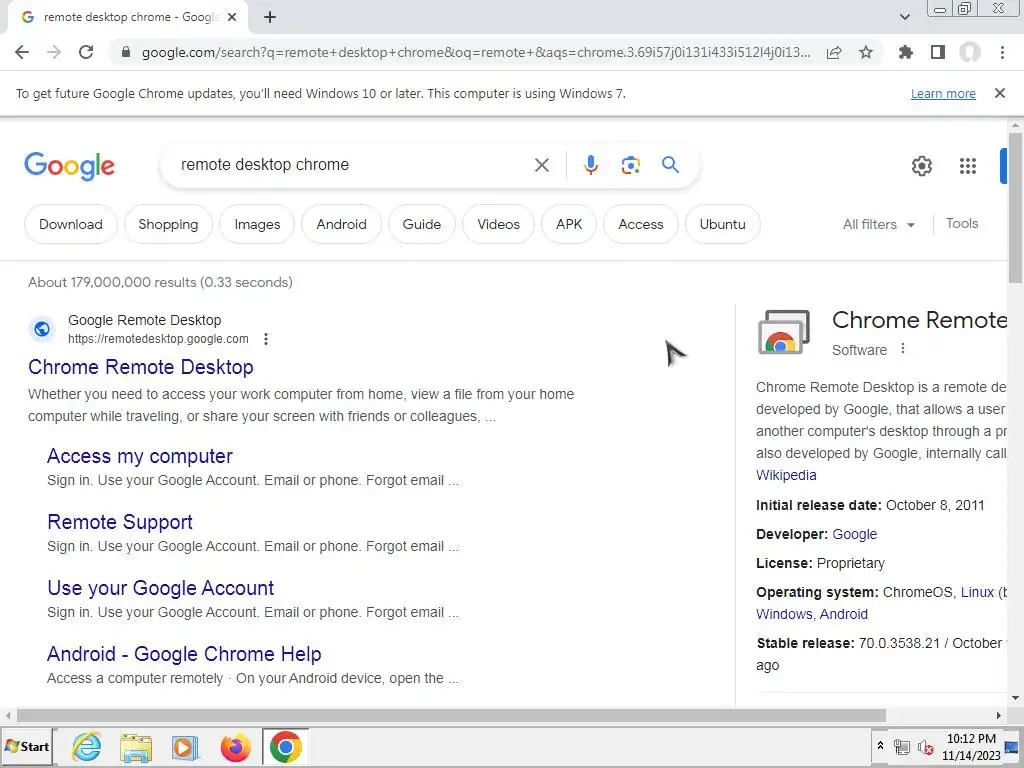The width and height of the screenshot is (1024, 768).
Task: Click the Google Remote Desktop site favicon
Action: (x=42, y=329)
